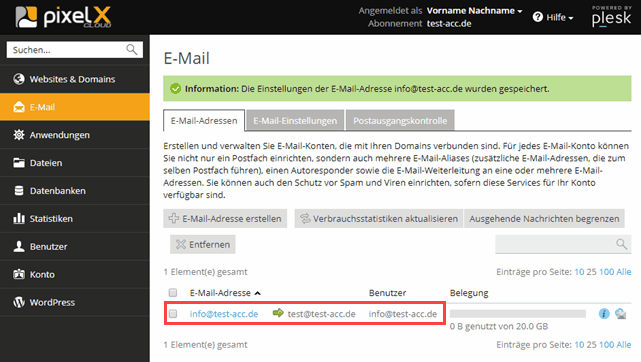The height and width of the screenshot is (362, 641).
Task: Click the list search magnifier icon
Action: (621, 244)
